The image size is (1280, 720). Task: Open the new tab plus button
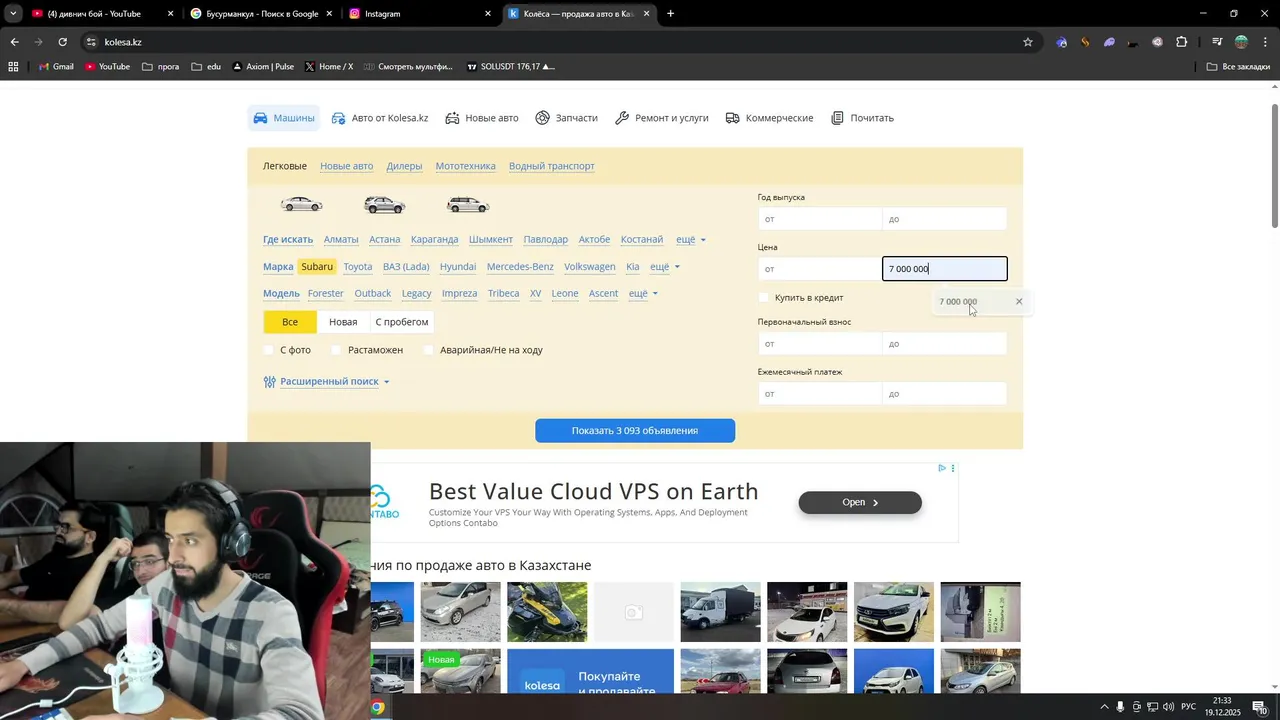click(670, 14)
